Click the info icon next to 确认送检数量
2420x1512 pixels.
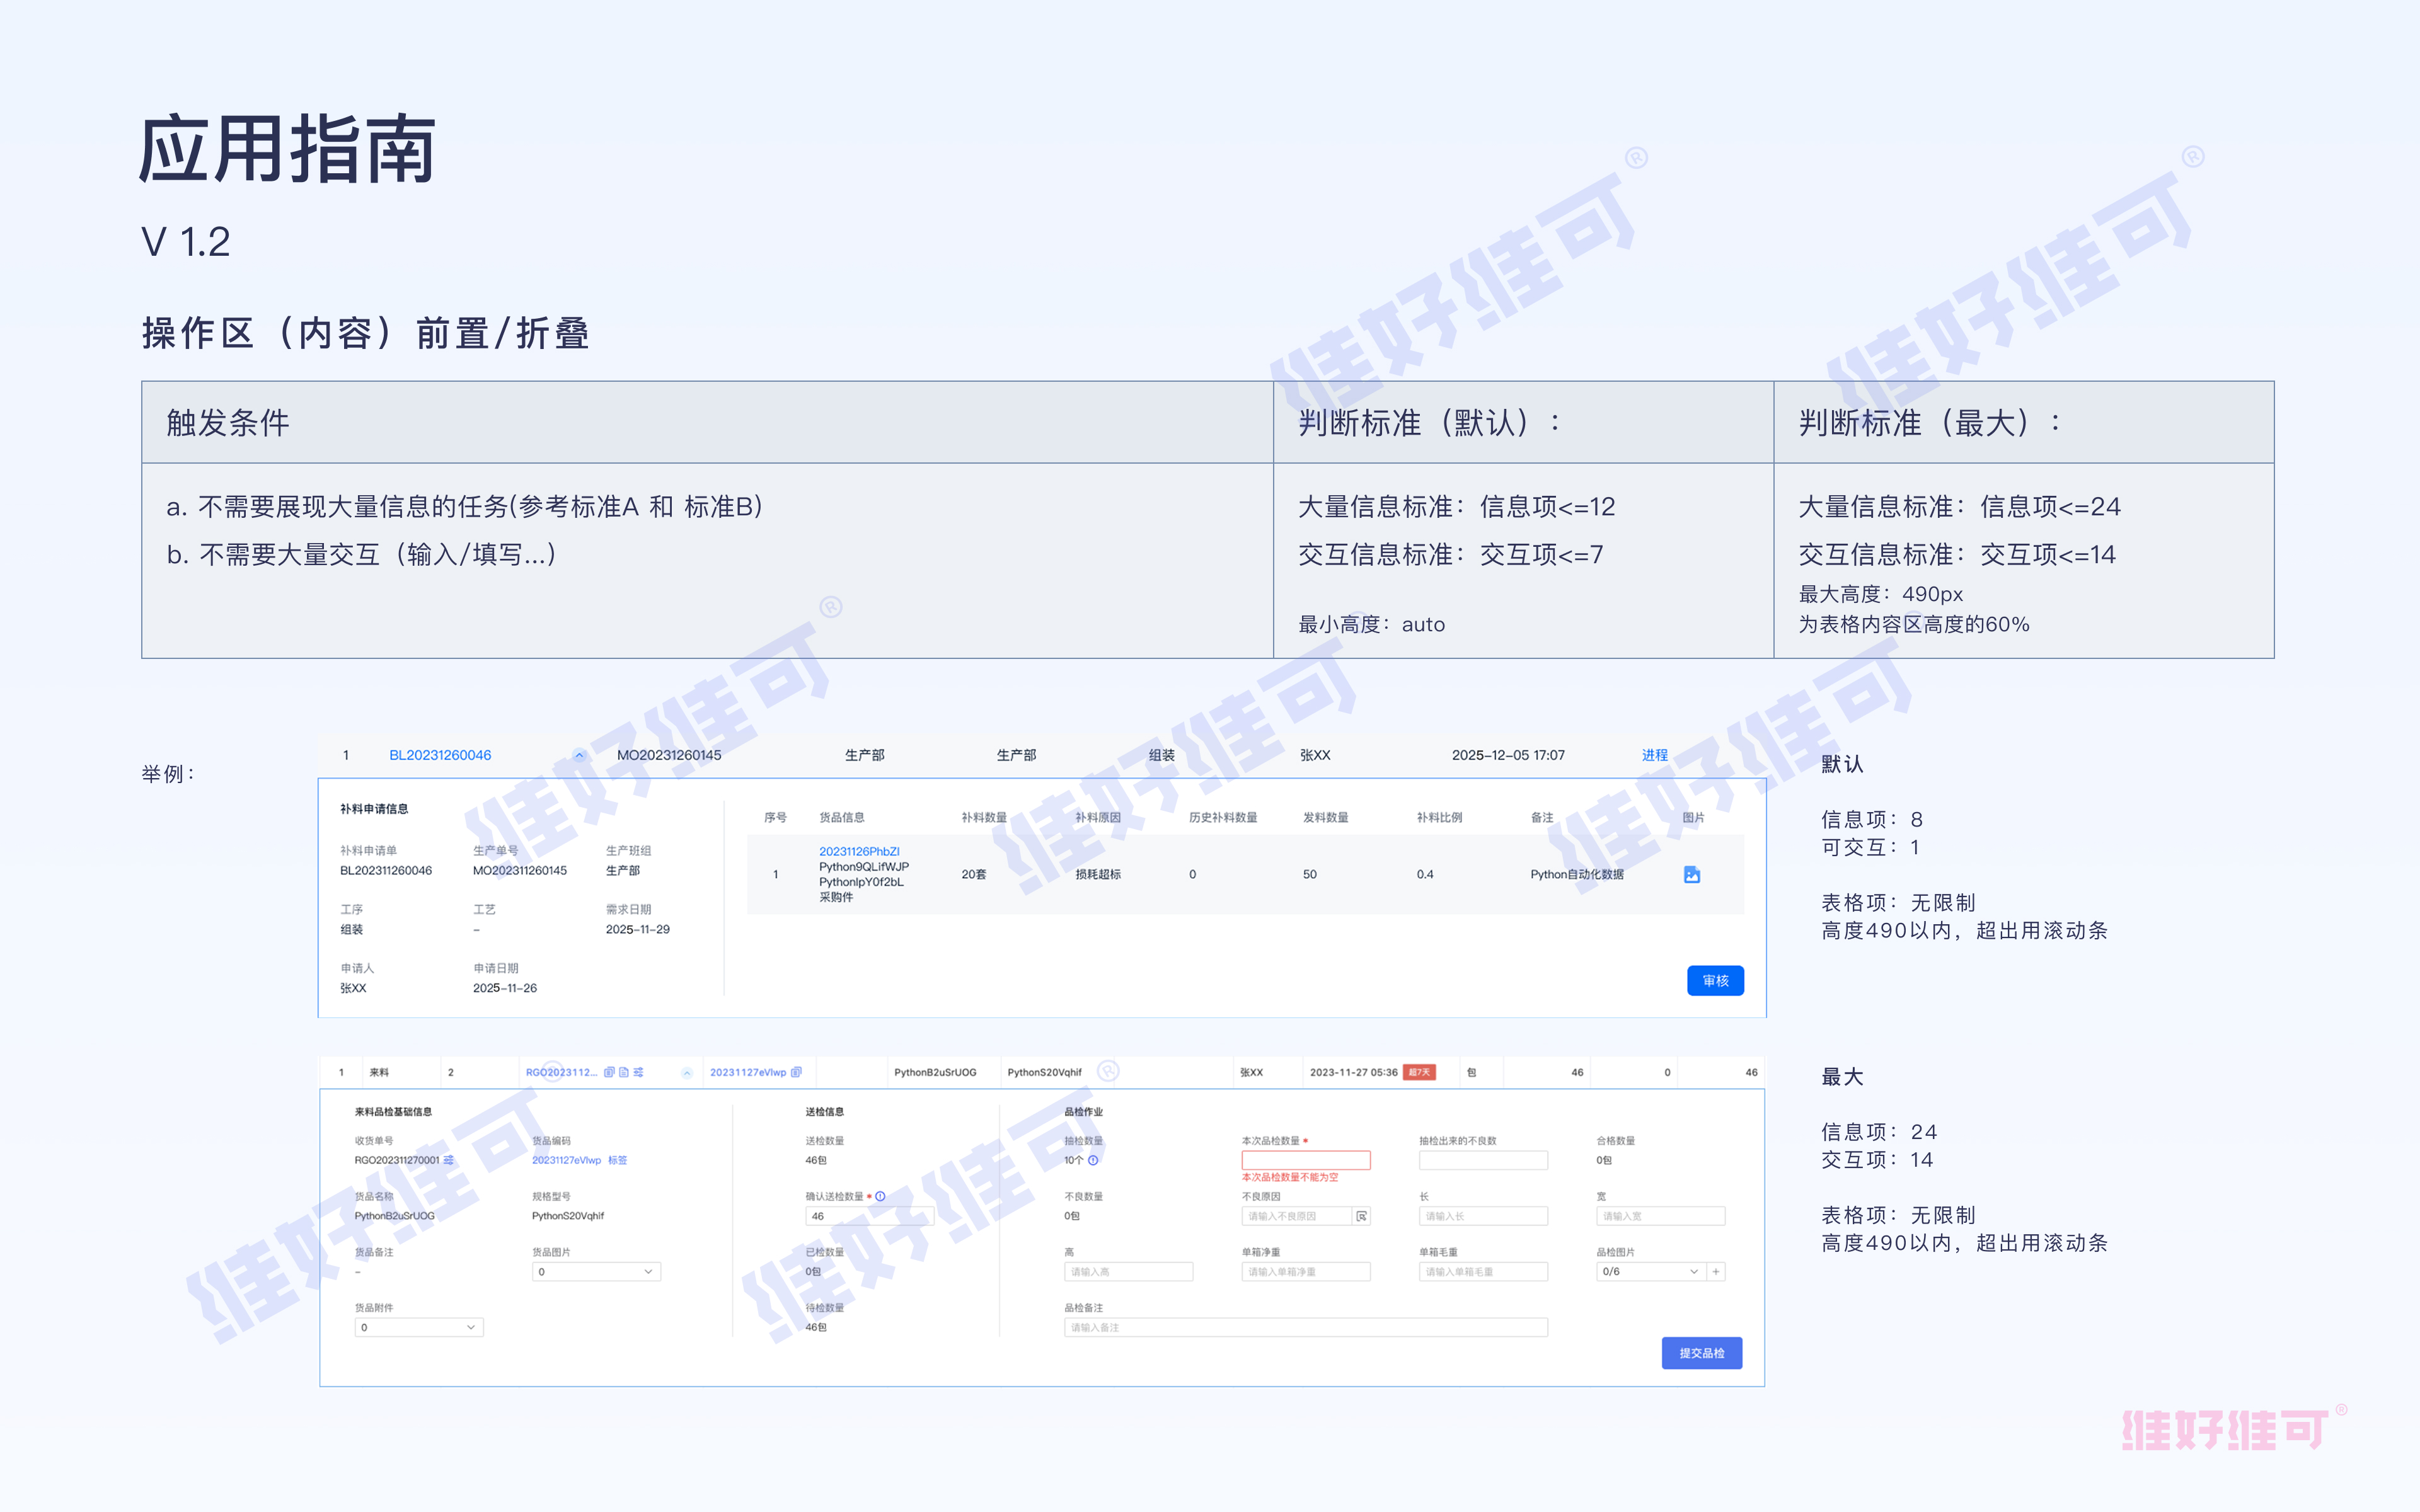click(880, 1196)
